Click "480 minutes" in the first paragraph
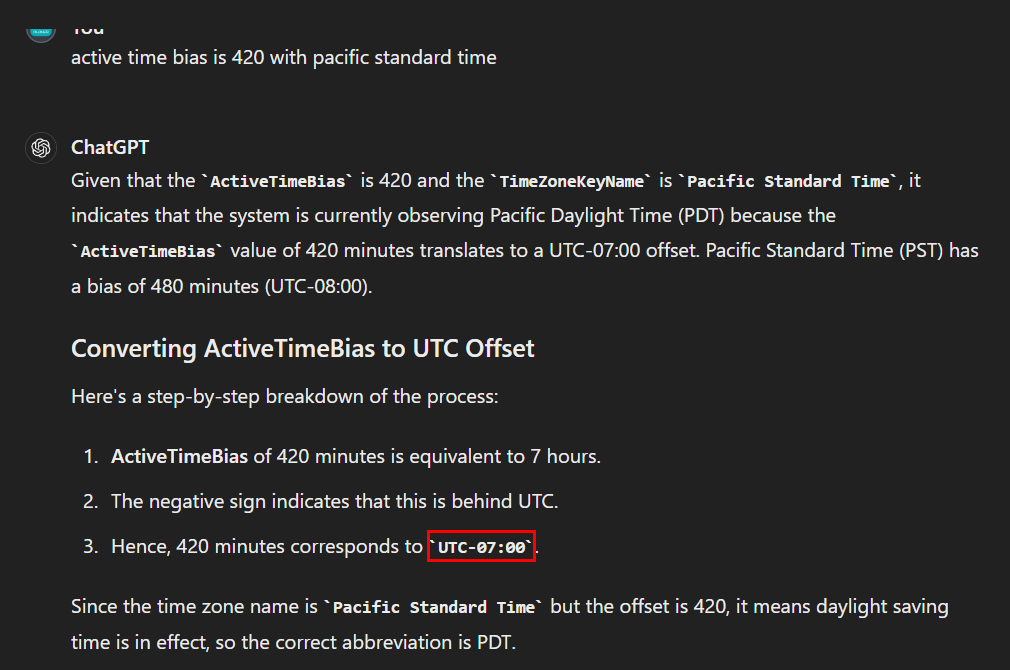Image resolution: width=1010 pixels, height=670 pixels. (196, 285)
